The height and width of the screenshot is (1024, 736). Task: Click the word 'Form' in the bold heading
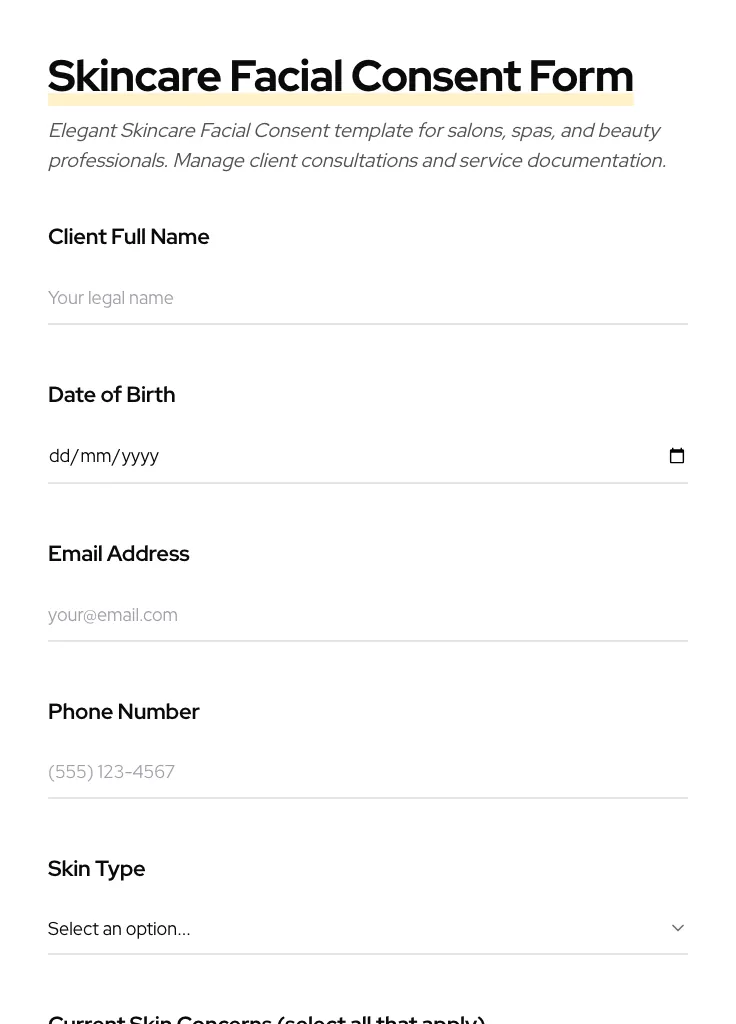click(x=580, y=77)
